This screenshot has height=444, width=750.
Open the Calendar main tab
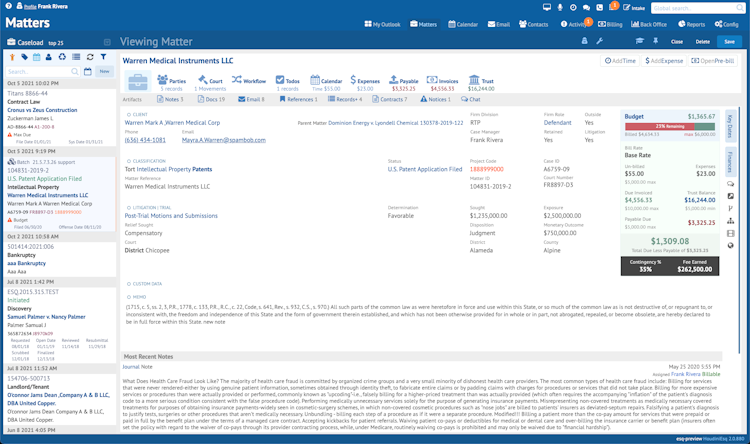tap(463, 24)
